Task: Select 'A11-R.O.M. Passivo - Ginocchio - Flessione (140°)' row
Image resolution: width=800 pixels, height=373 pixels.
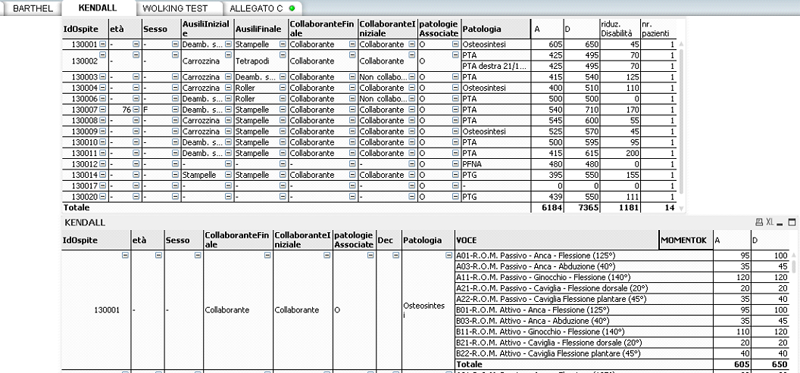Action: (583, 277)
